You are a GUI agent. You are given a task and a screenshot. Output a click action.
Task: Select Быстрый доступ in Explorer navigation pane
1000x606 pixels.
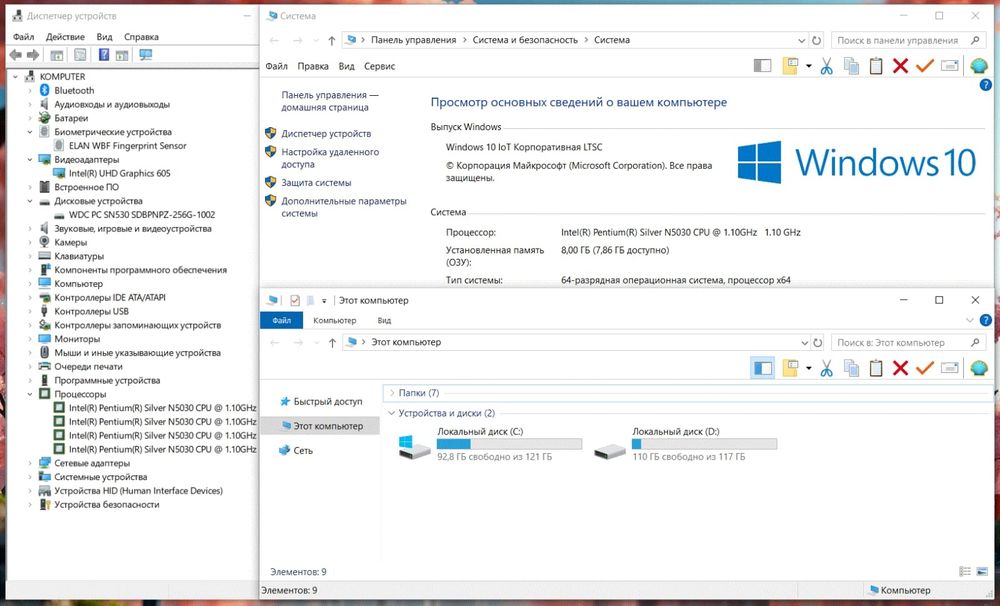(328, 401)
